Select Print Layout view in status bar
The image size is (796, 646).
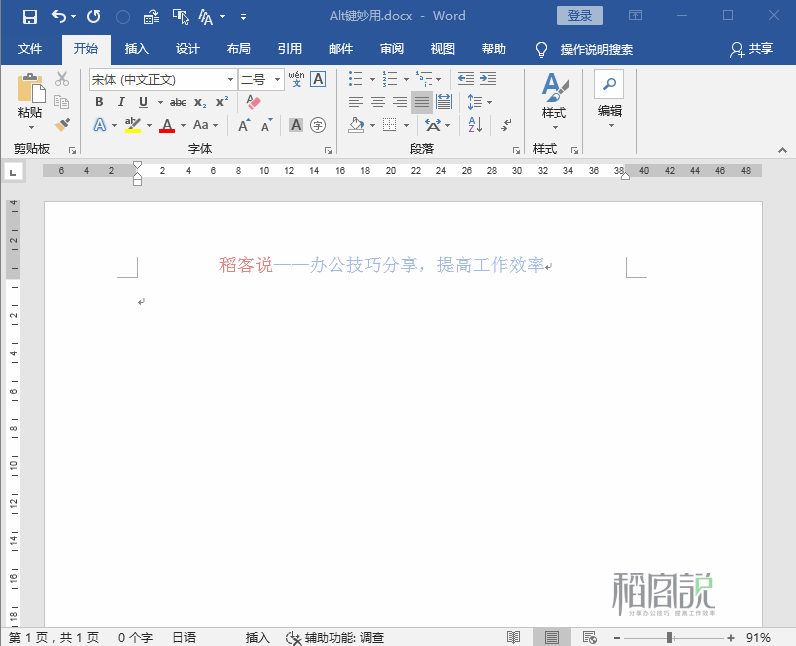pyautogui.click(x=551, y=637)
